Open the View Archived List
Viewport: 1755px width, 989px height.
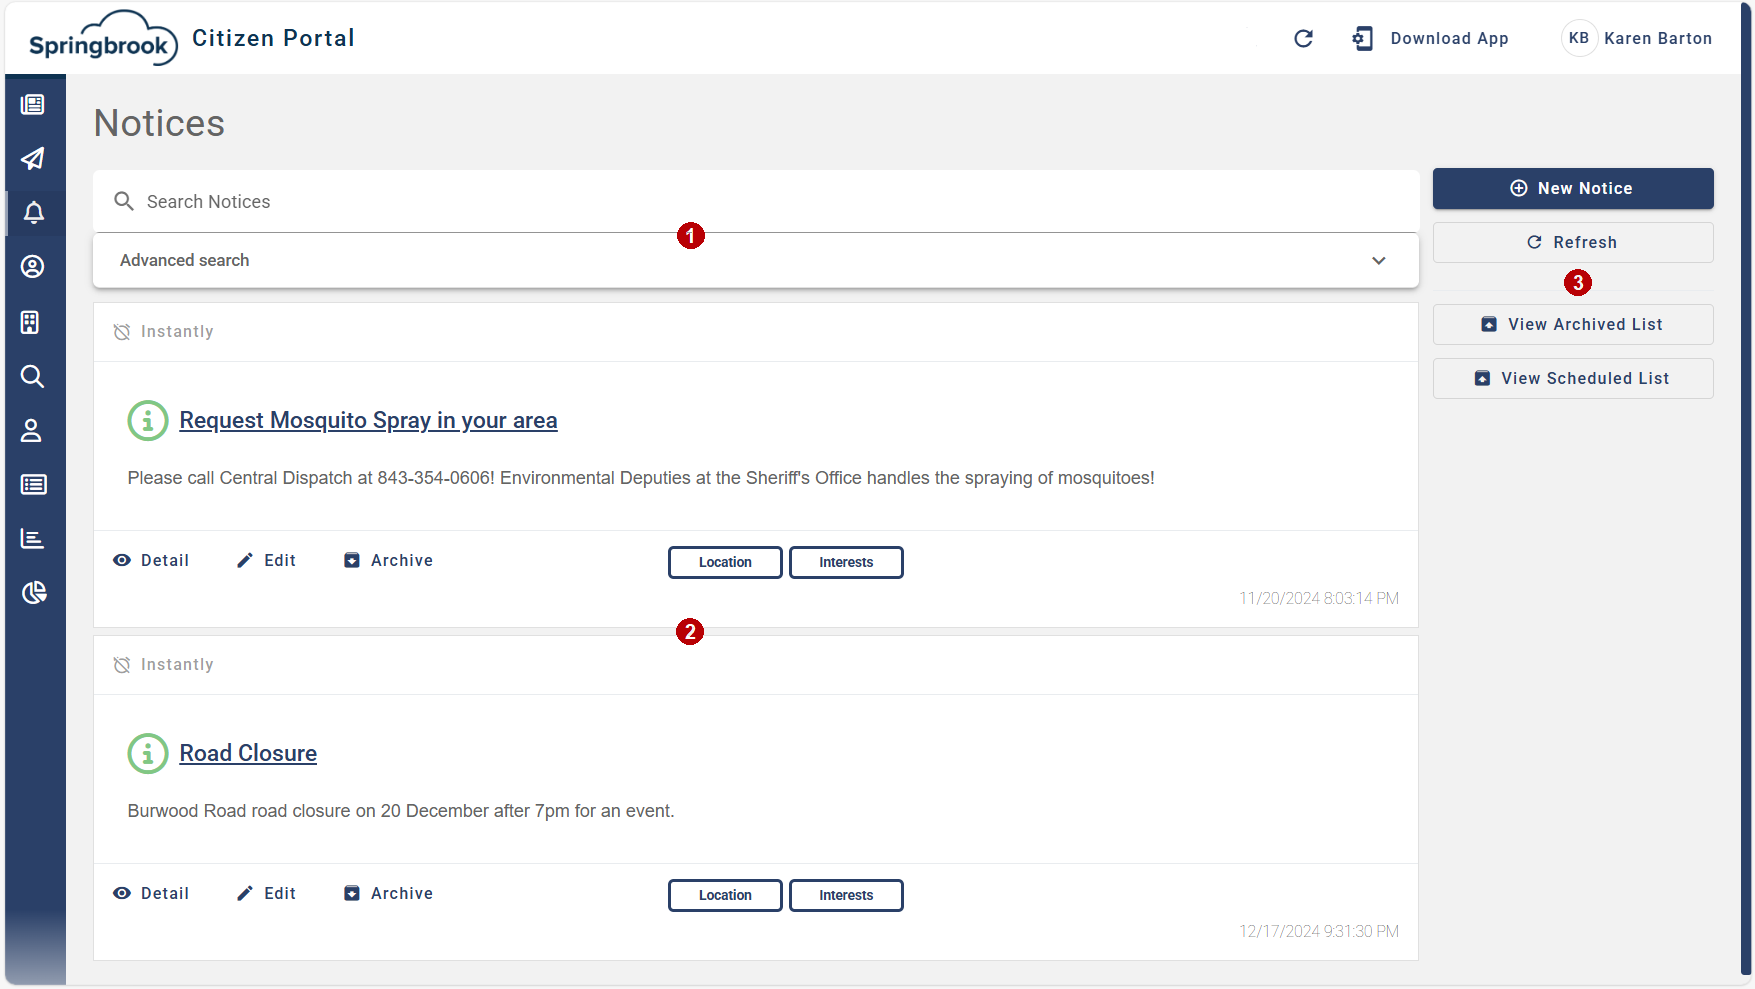[1573, 325]
